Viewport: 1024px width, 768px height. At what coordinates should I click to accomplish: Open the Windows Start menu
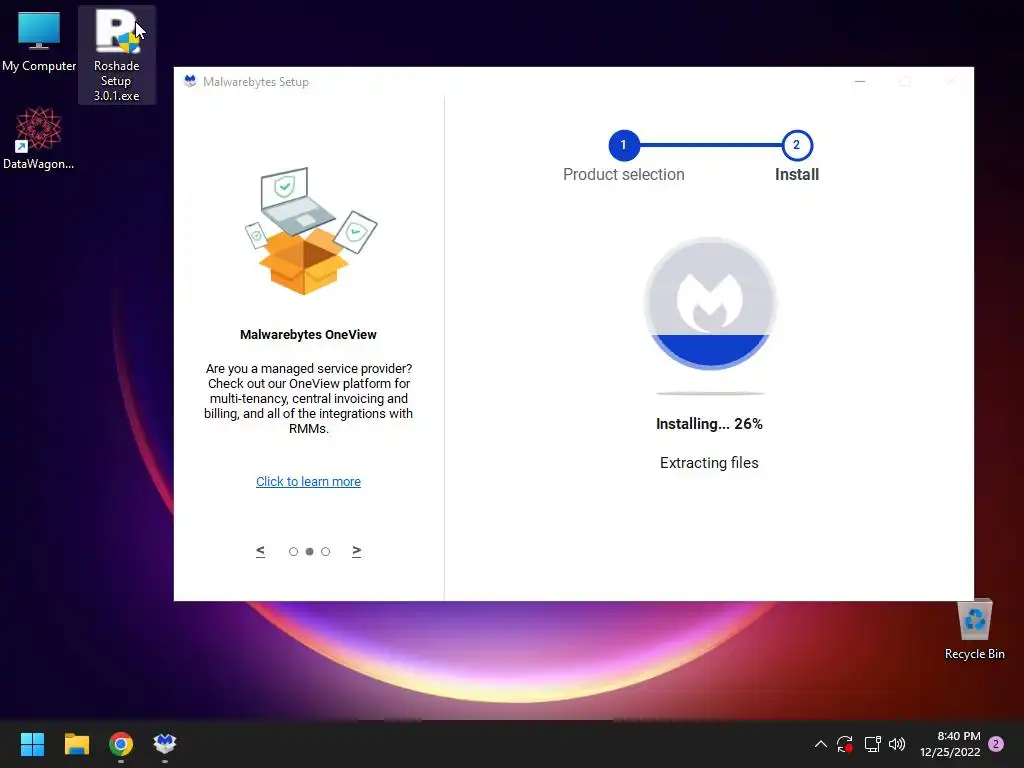point(32,744)
